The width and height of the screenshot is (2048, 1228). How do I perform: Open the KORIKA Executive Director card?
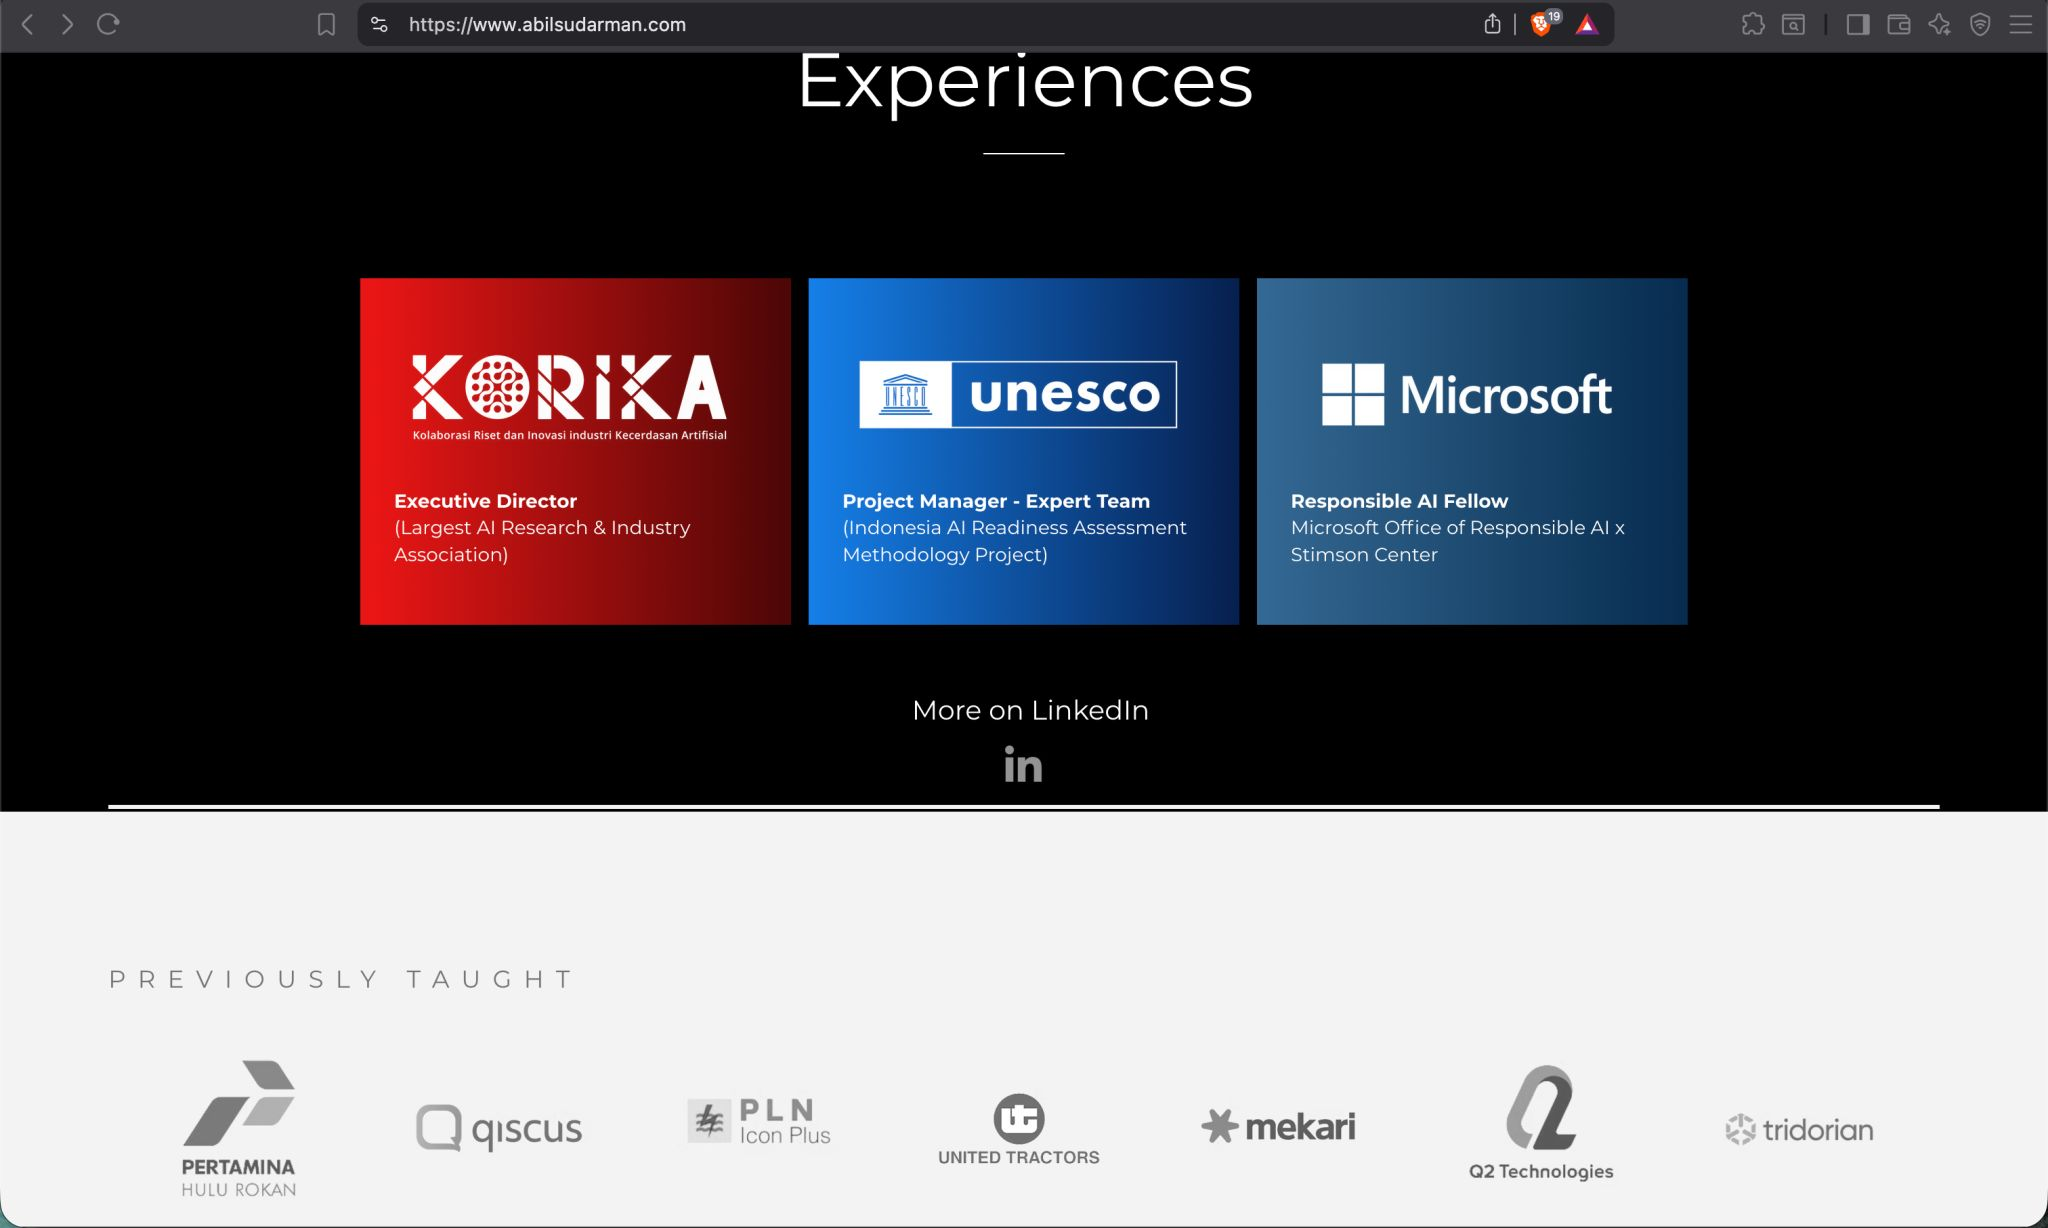pyautogui.click(x=575, y=451)
